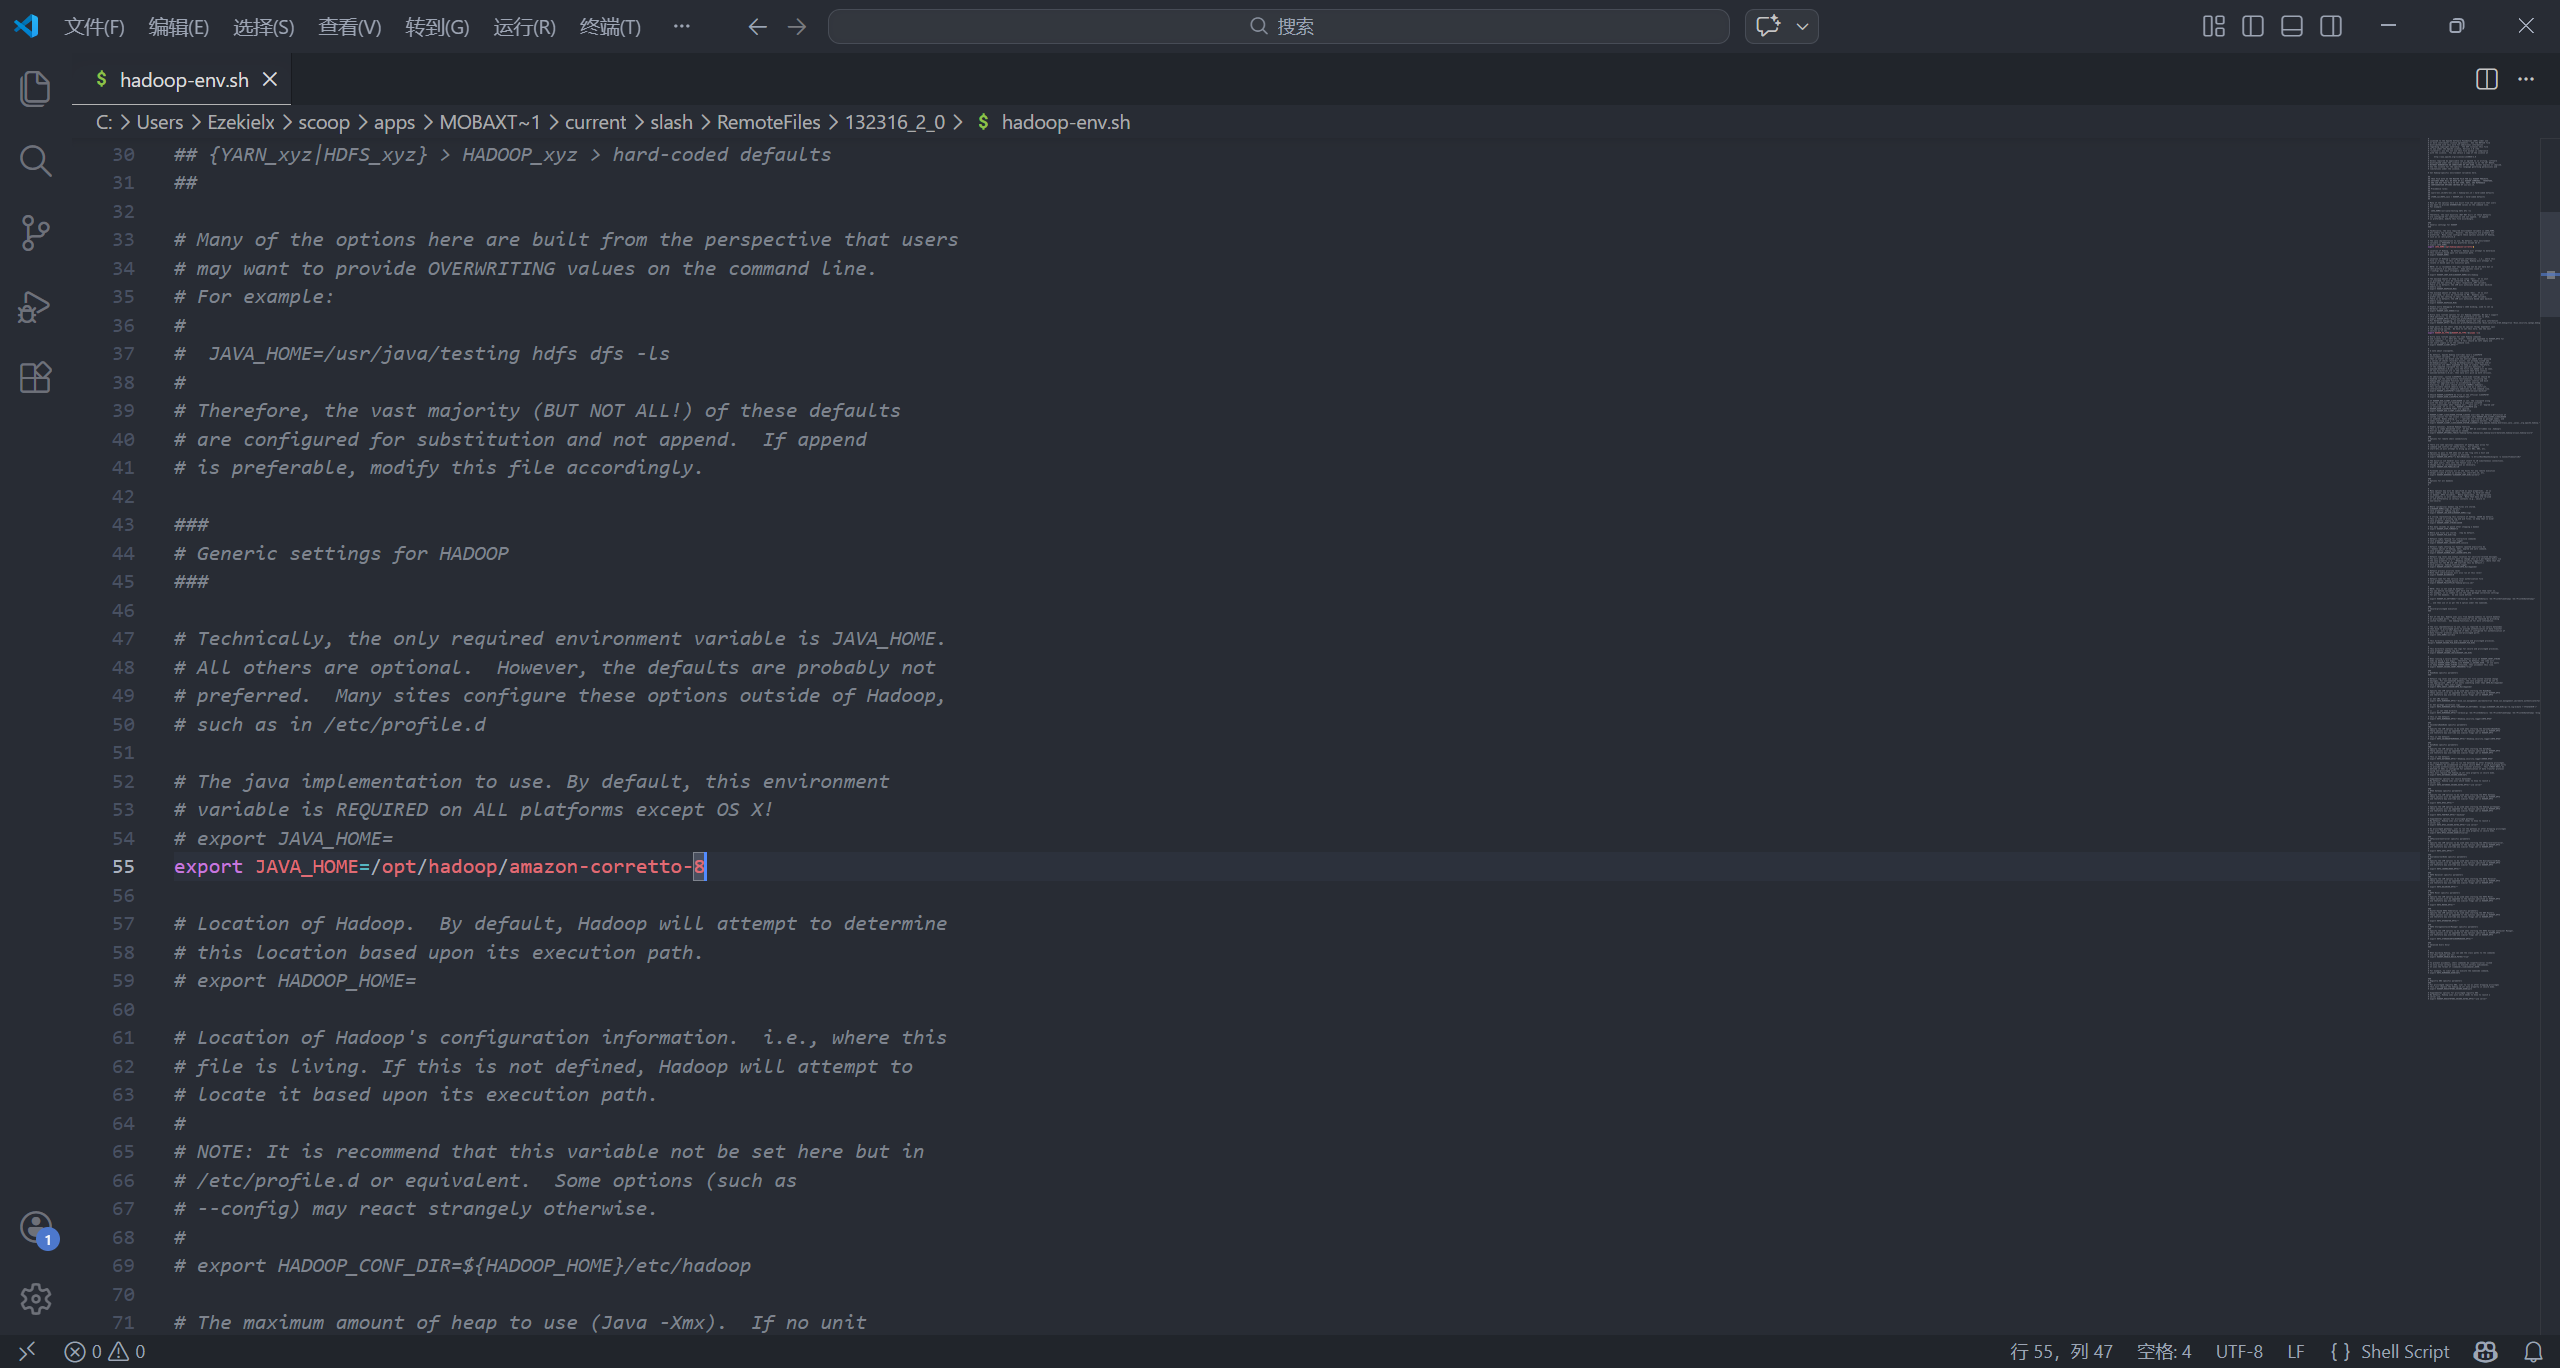
Task: Click line 55 export JAVA_HOME text
Action: pos(440,866)
